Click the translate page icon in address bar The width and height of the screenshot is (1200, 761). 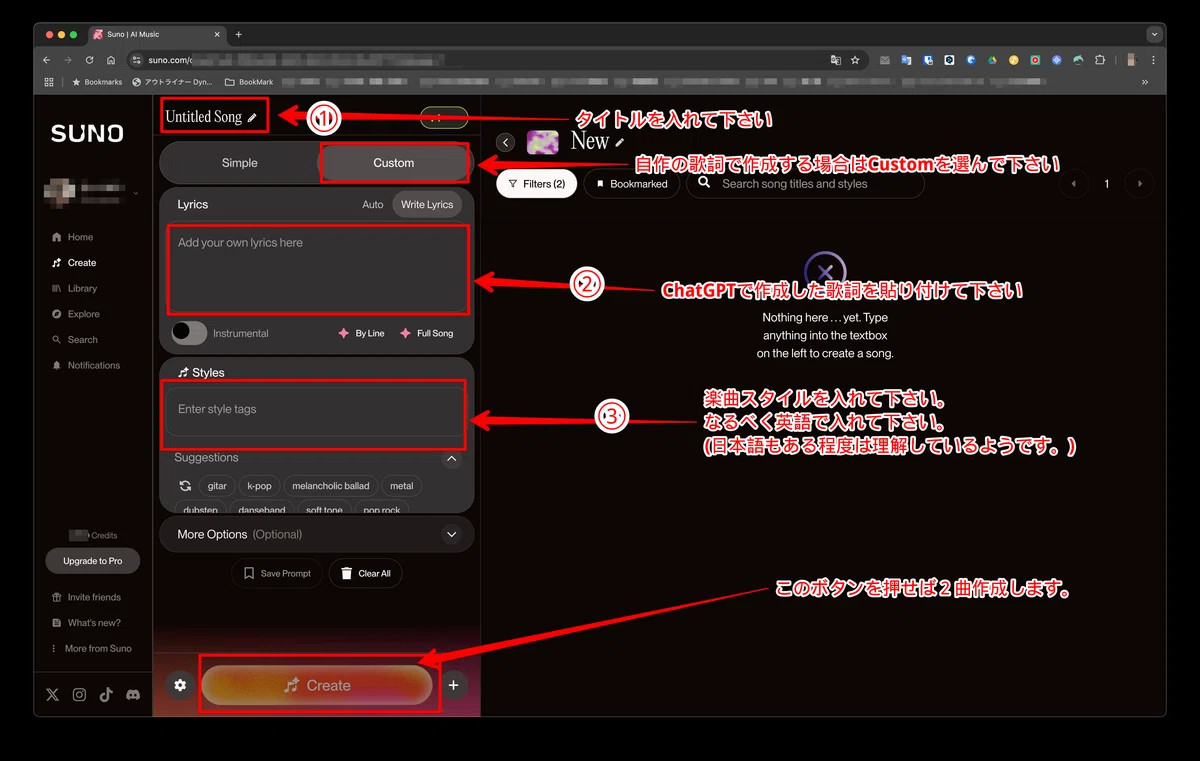(836, 60)
